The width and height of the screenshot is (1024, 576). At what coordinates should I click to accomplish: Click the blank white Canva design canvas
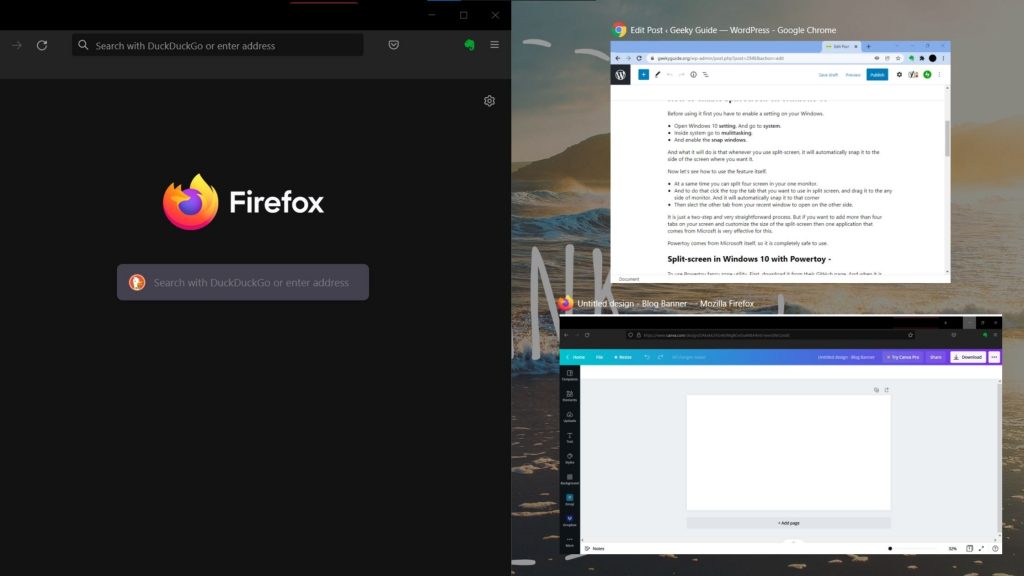pos(788,452)
